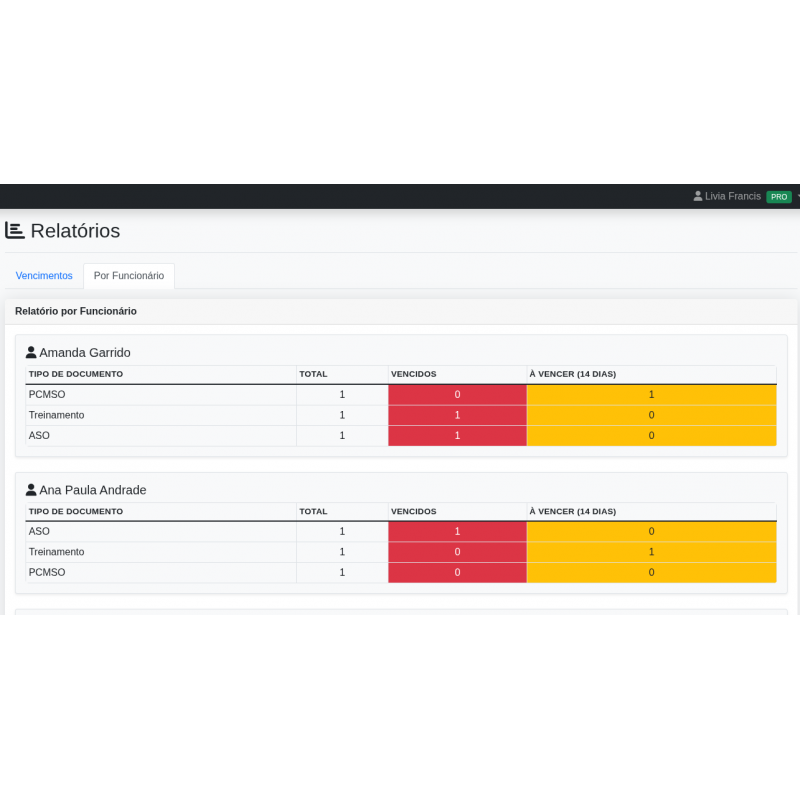Click the Ana Paula Andrade employee name

click(x=93, y=490)
